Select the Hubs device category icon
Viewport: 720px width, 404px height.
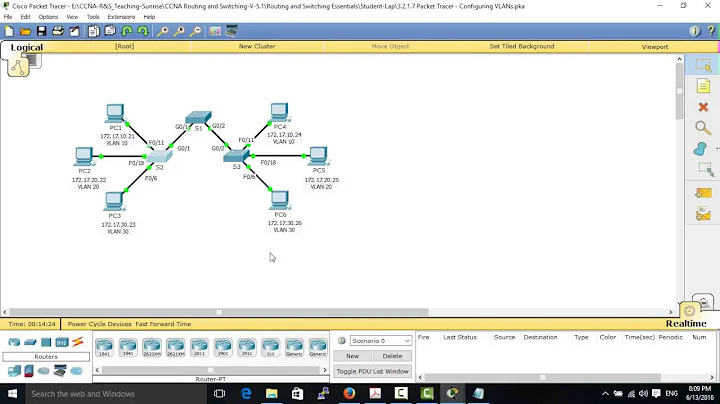tap(46, 342)
